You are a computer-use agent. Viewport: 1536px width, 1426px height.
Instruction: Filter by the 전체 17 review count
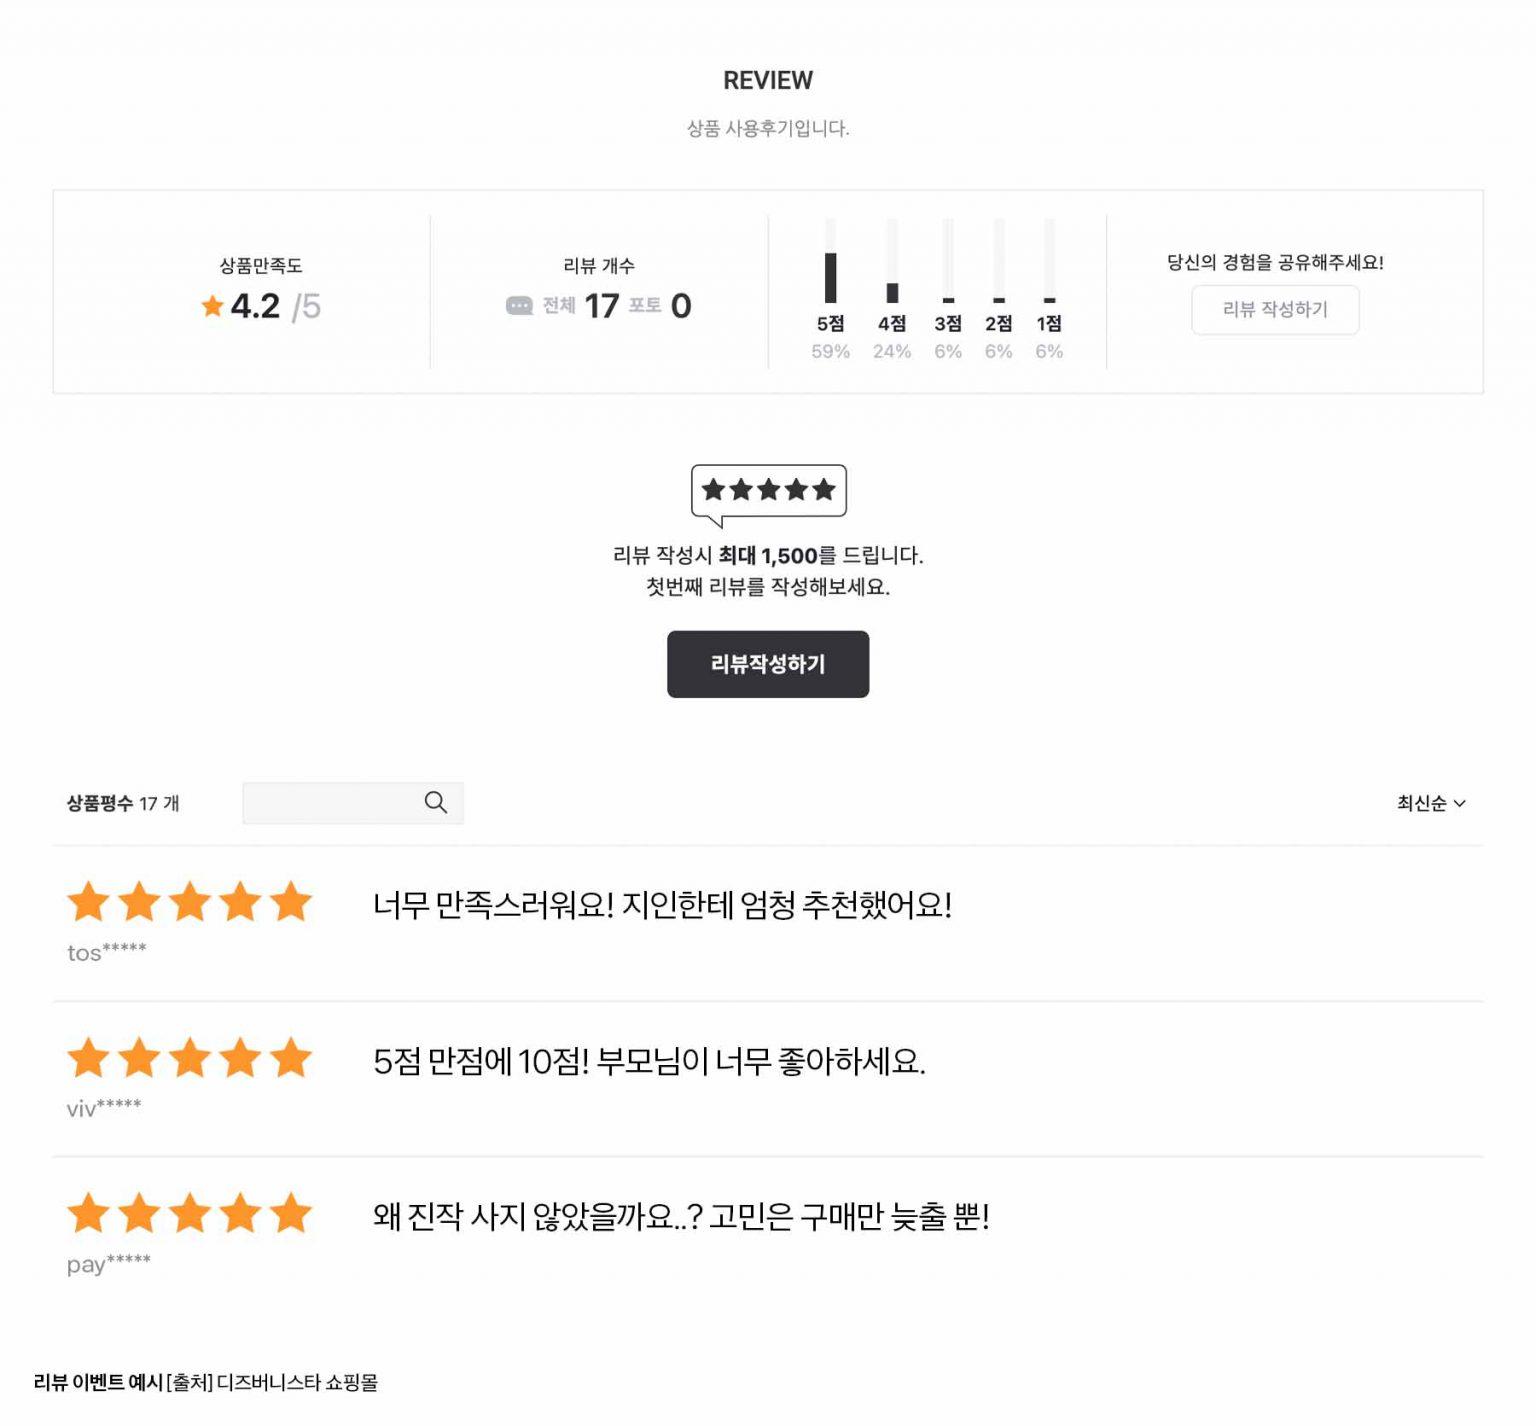(582, 306)
